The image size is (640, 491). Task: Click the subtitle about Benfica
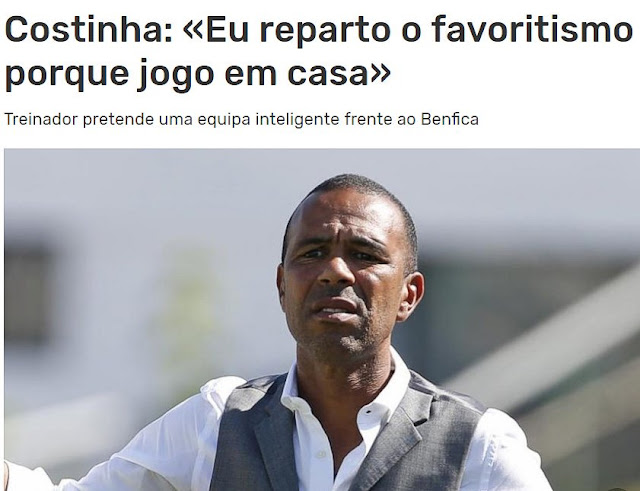[x=241, y=120]
